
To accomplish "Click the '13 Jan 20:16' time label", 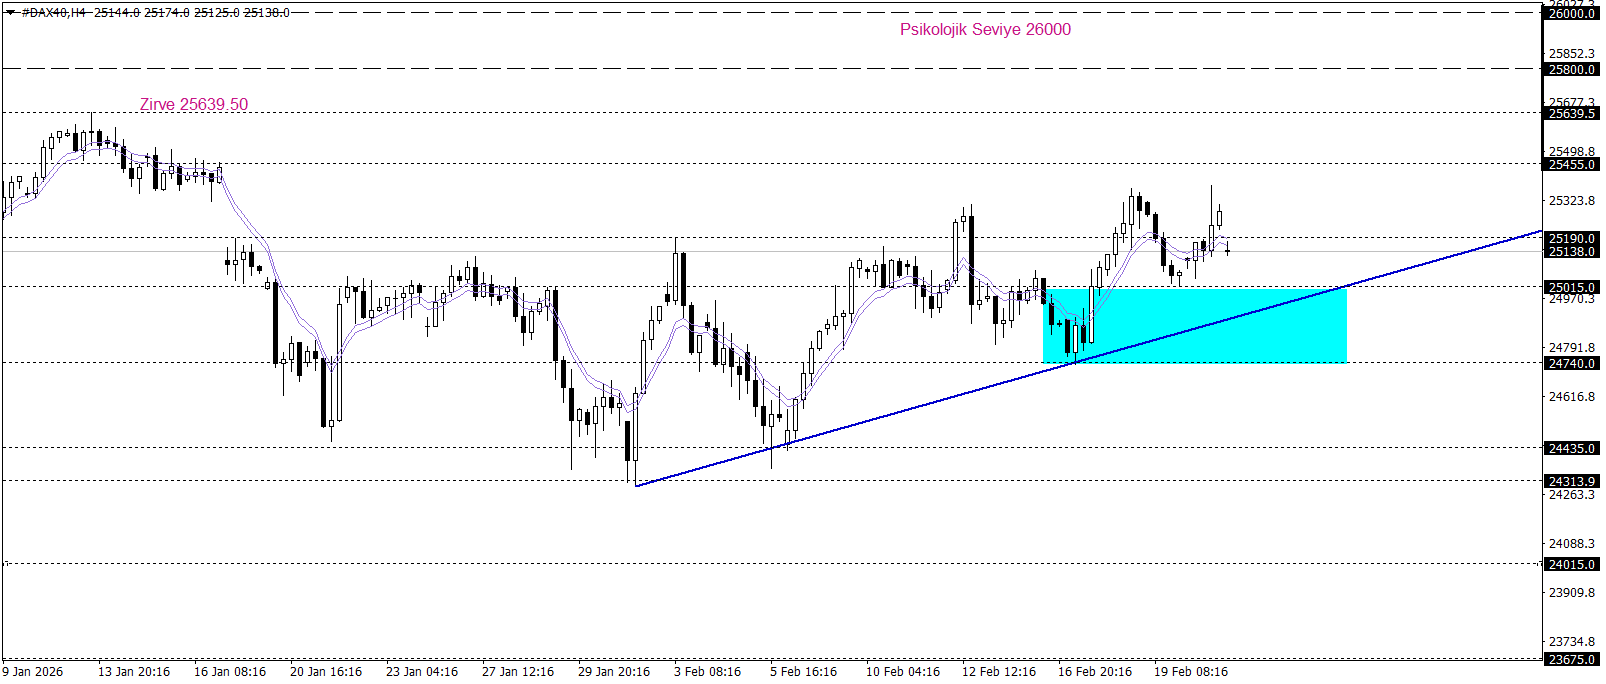I will 134,672.
